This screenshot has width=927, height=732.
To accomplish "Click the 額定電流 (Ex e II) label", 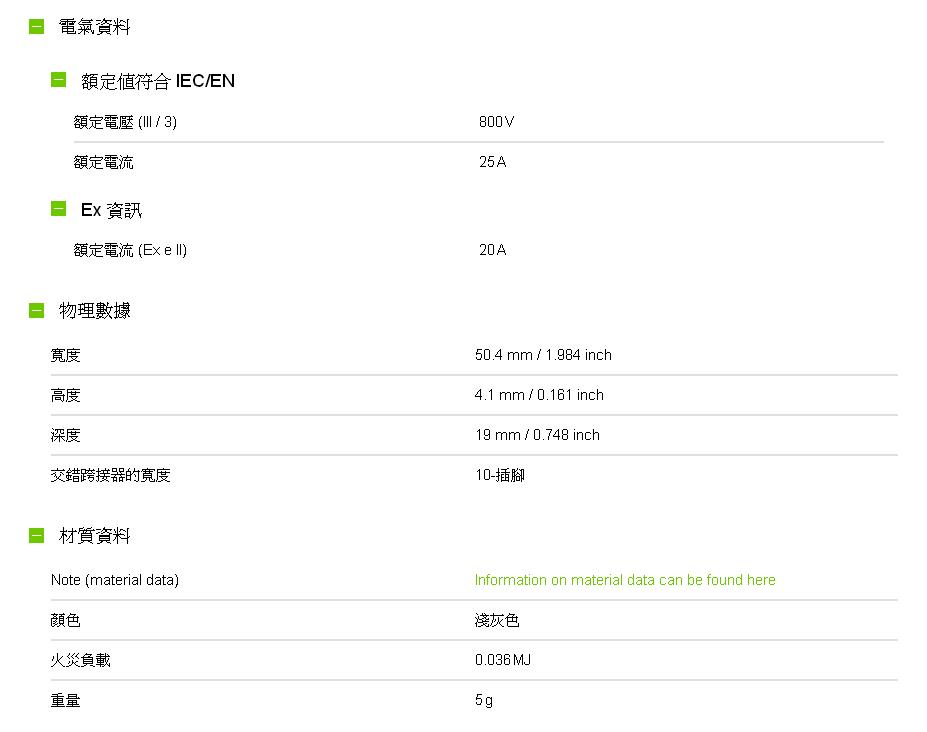I will (x=130, y=250).
